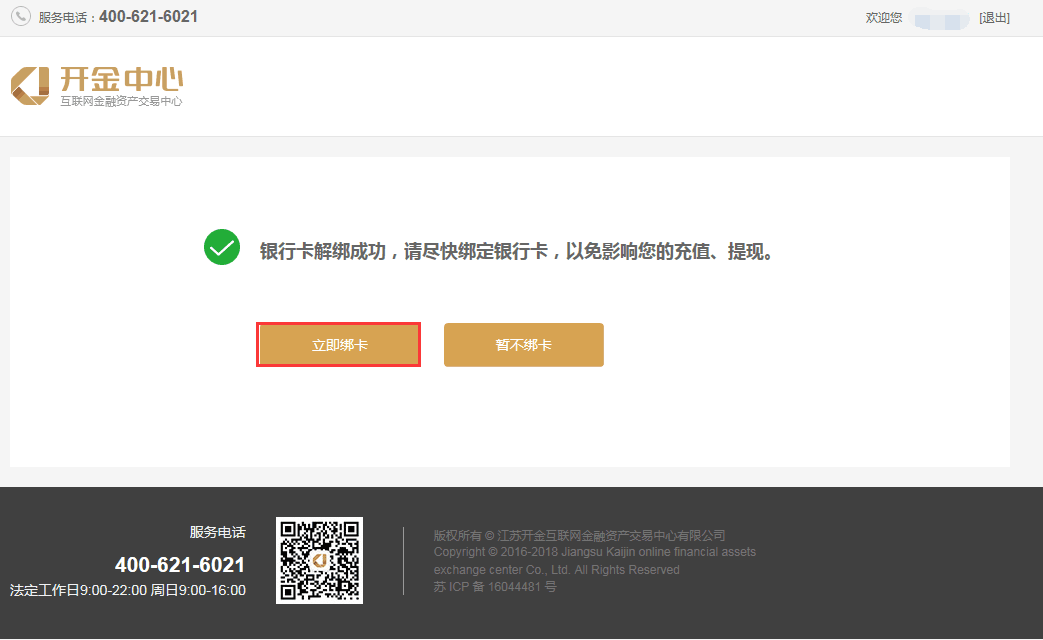Click the 版权所有 copyright line
Viewport: 1043px width, 640px height.
click(579, 535)
